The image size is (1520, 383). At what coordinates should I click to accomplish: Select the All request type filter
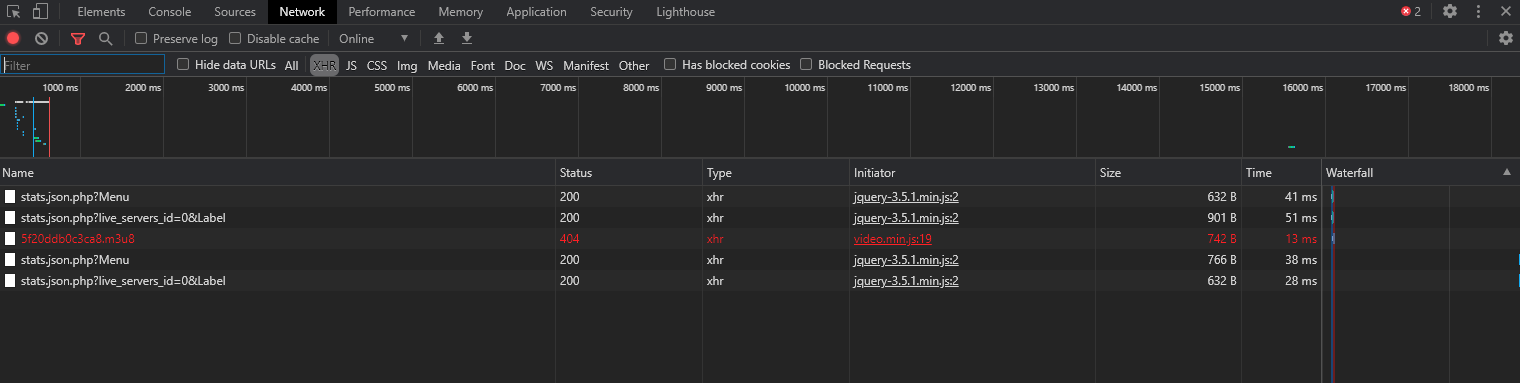point(291,65)
